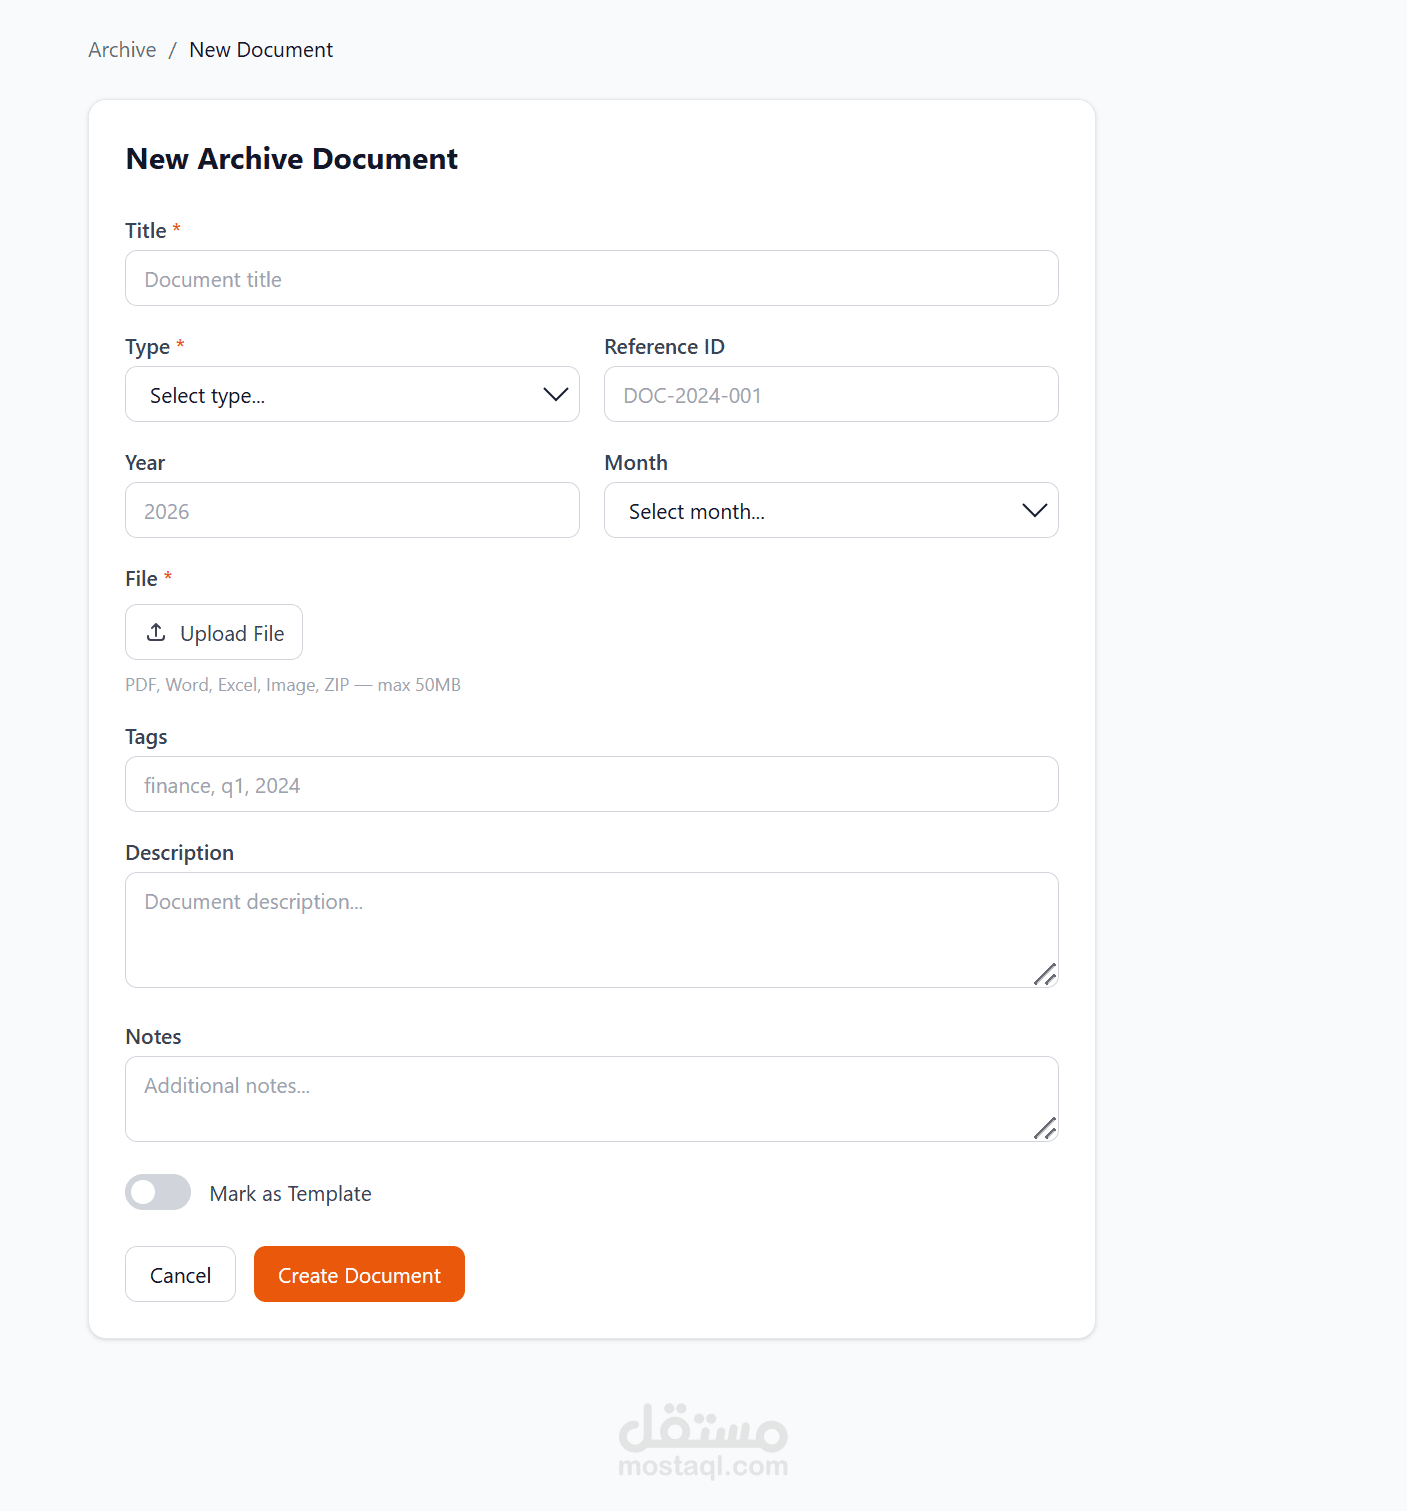Screen dimensions: 1407x1511
Task: Click the Mark as Template label
Action: [290, 1194]
